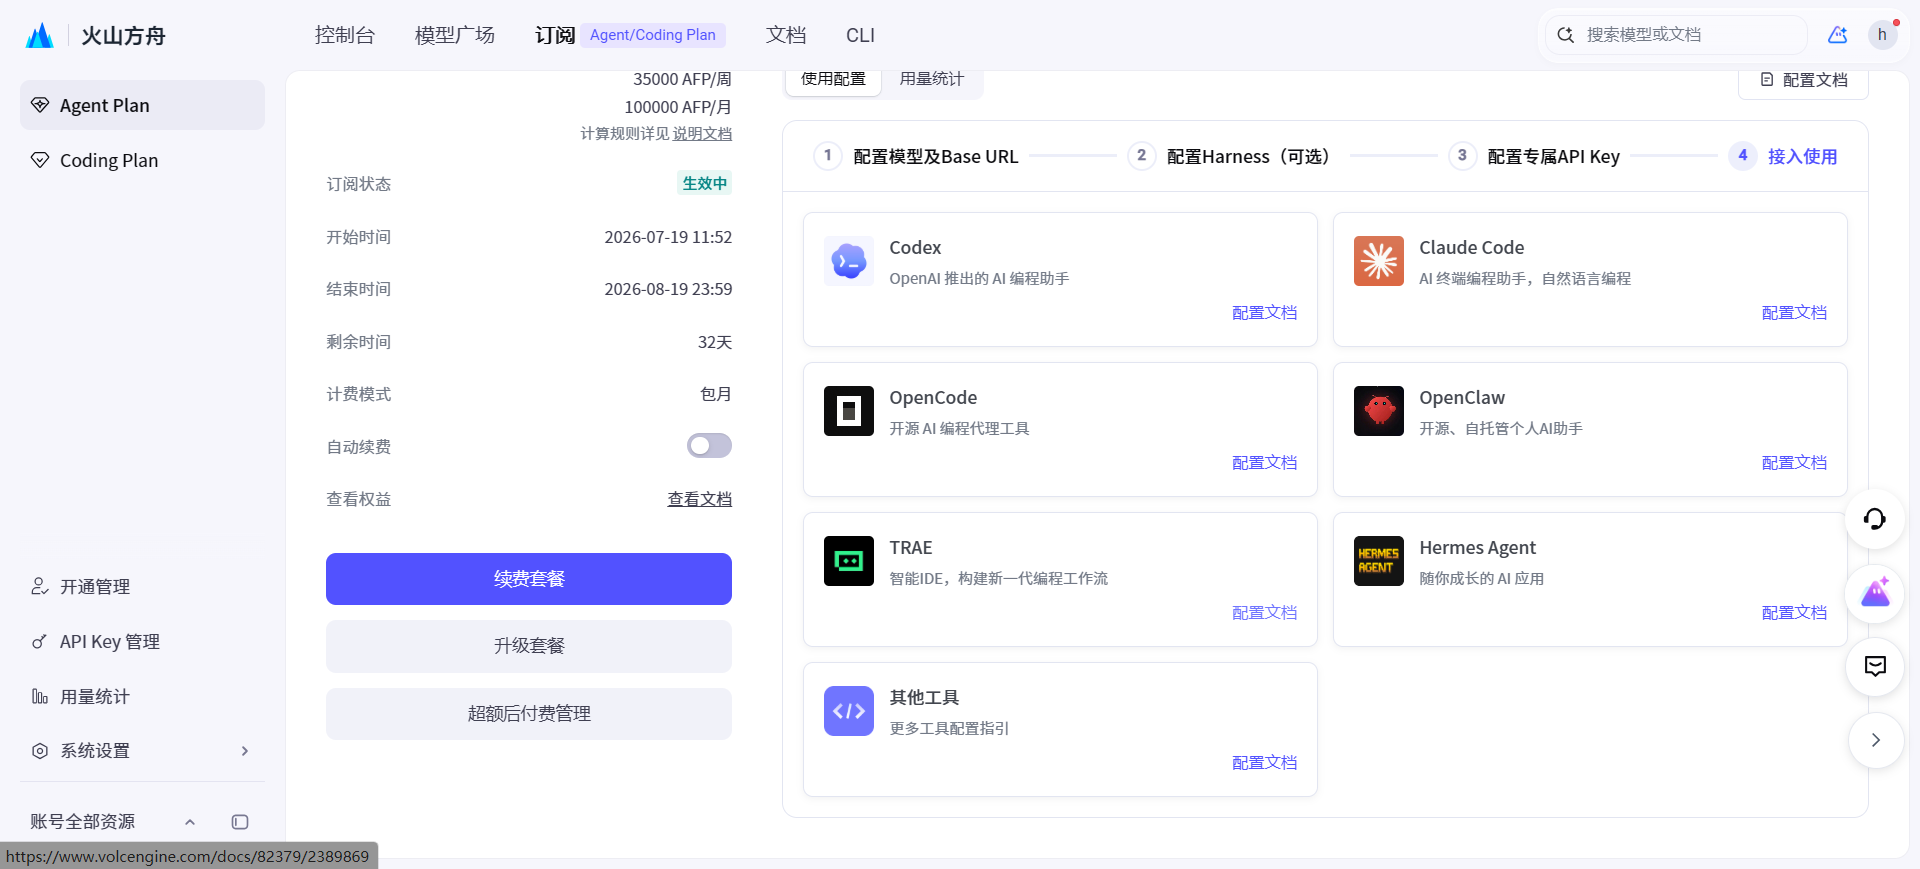
Task: Open the 控制台 top menu
Action: click(x=344, y=35)
